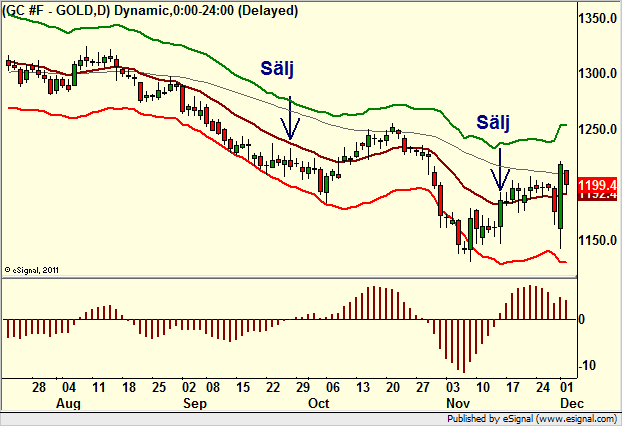Click the 1250.0 price axis label
The height and width of the screenshot is (426, 622).
click(597, 129)
